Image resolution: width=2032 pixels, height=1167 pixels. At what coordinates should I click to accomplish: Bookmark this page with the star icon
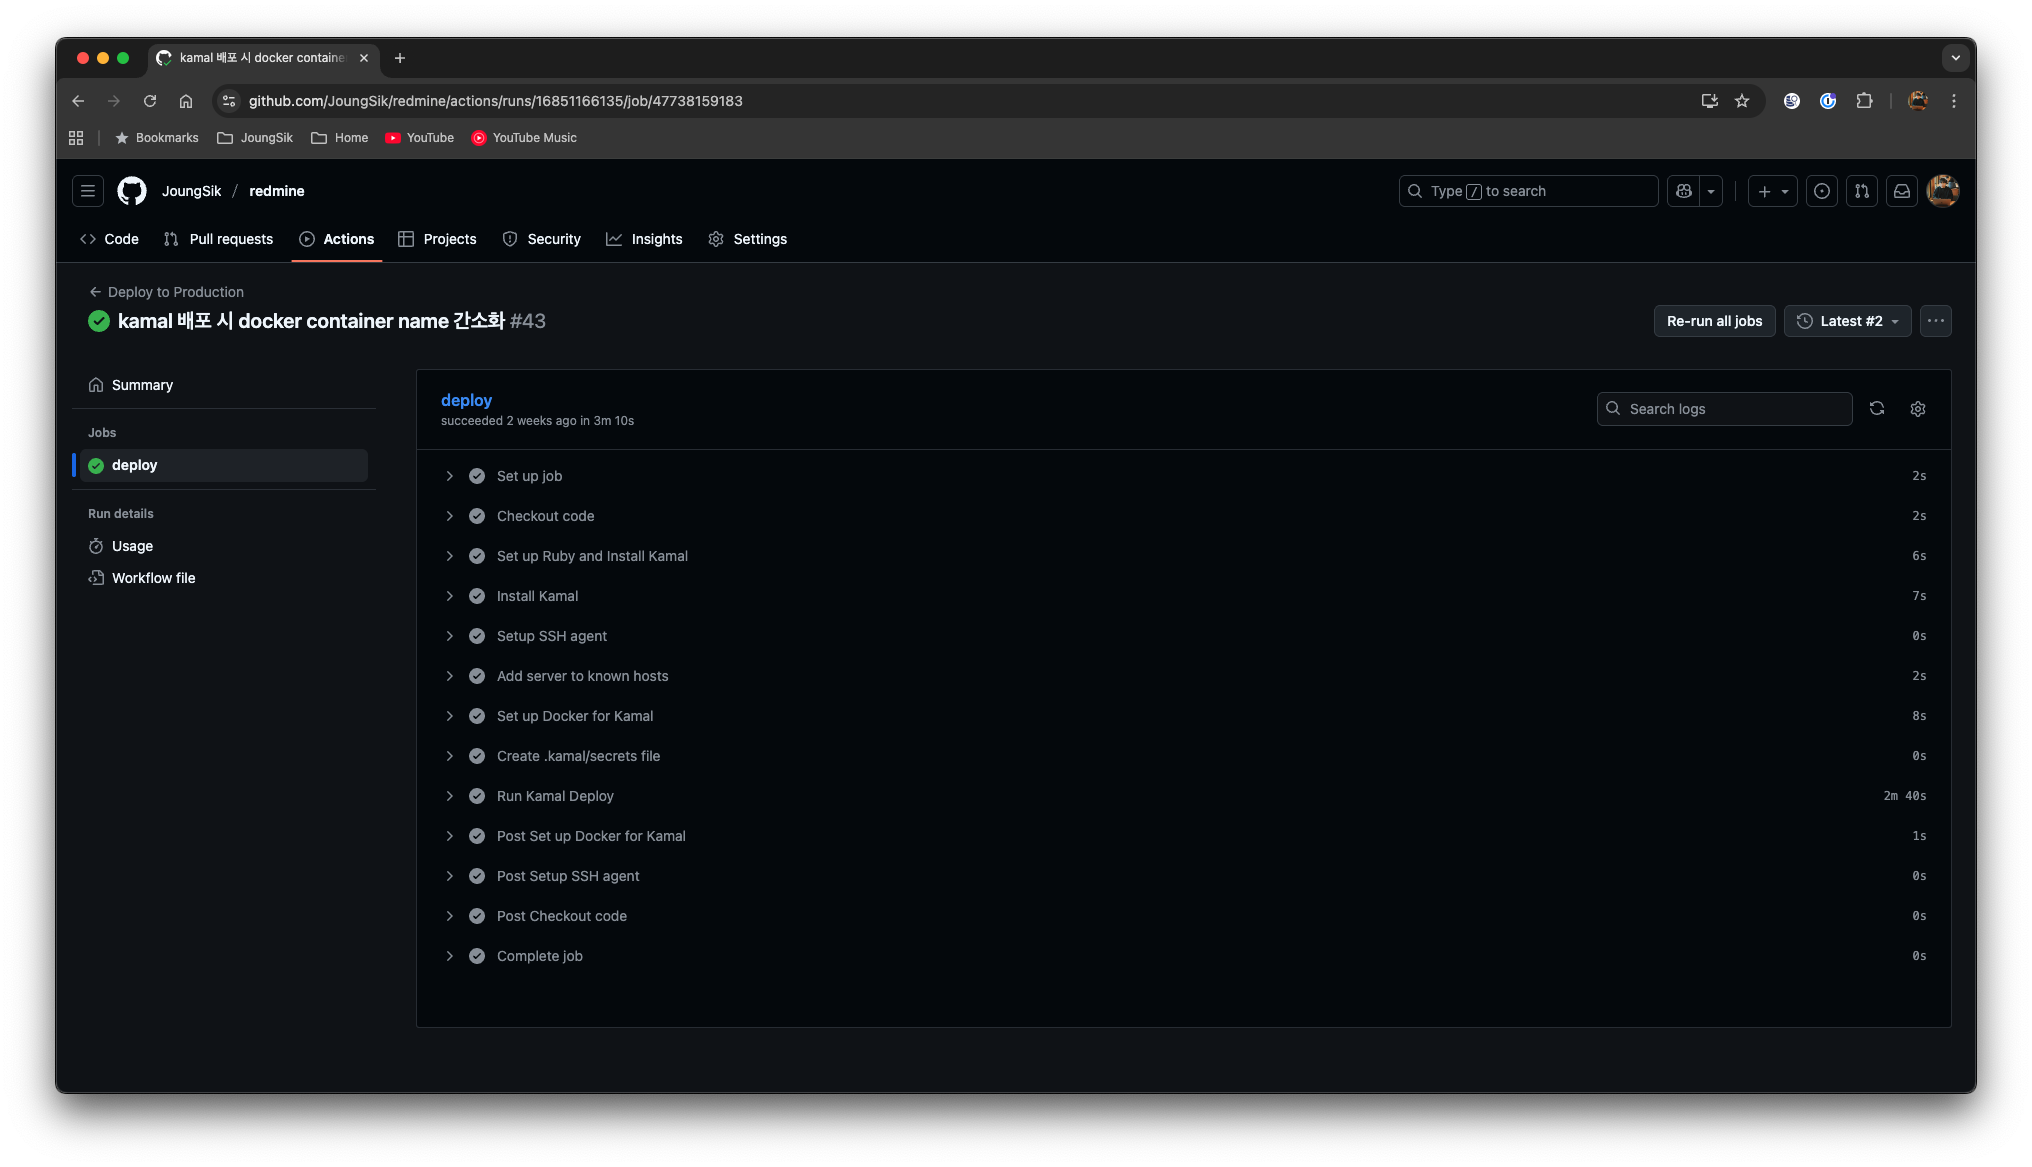(x=1742, y=101)
